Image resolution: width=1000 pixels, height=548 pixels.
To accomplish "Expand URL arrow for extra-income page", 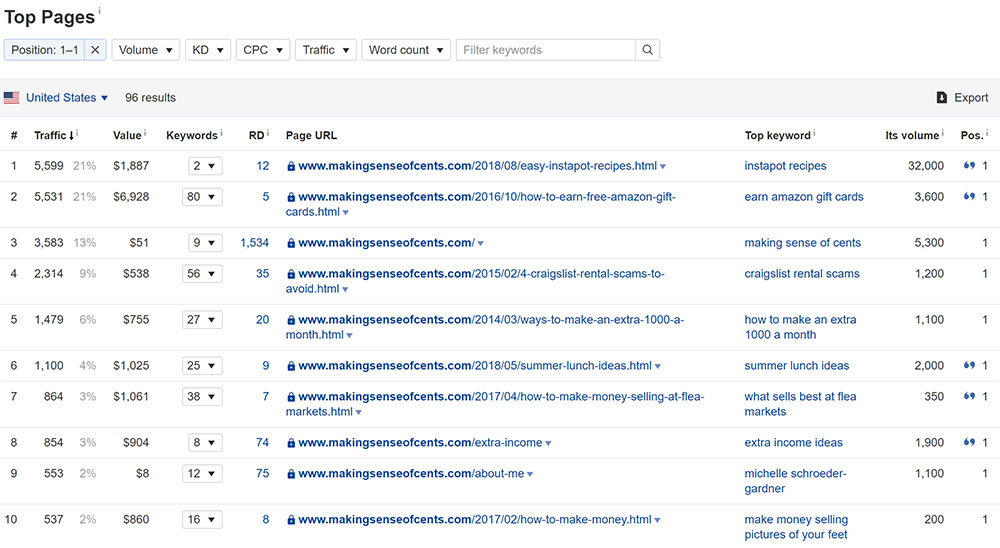I will (x=548, y=443).
